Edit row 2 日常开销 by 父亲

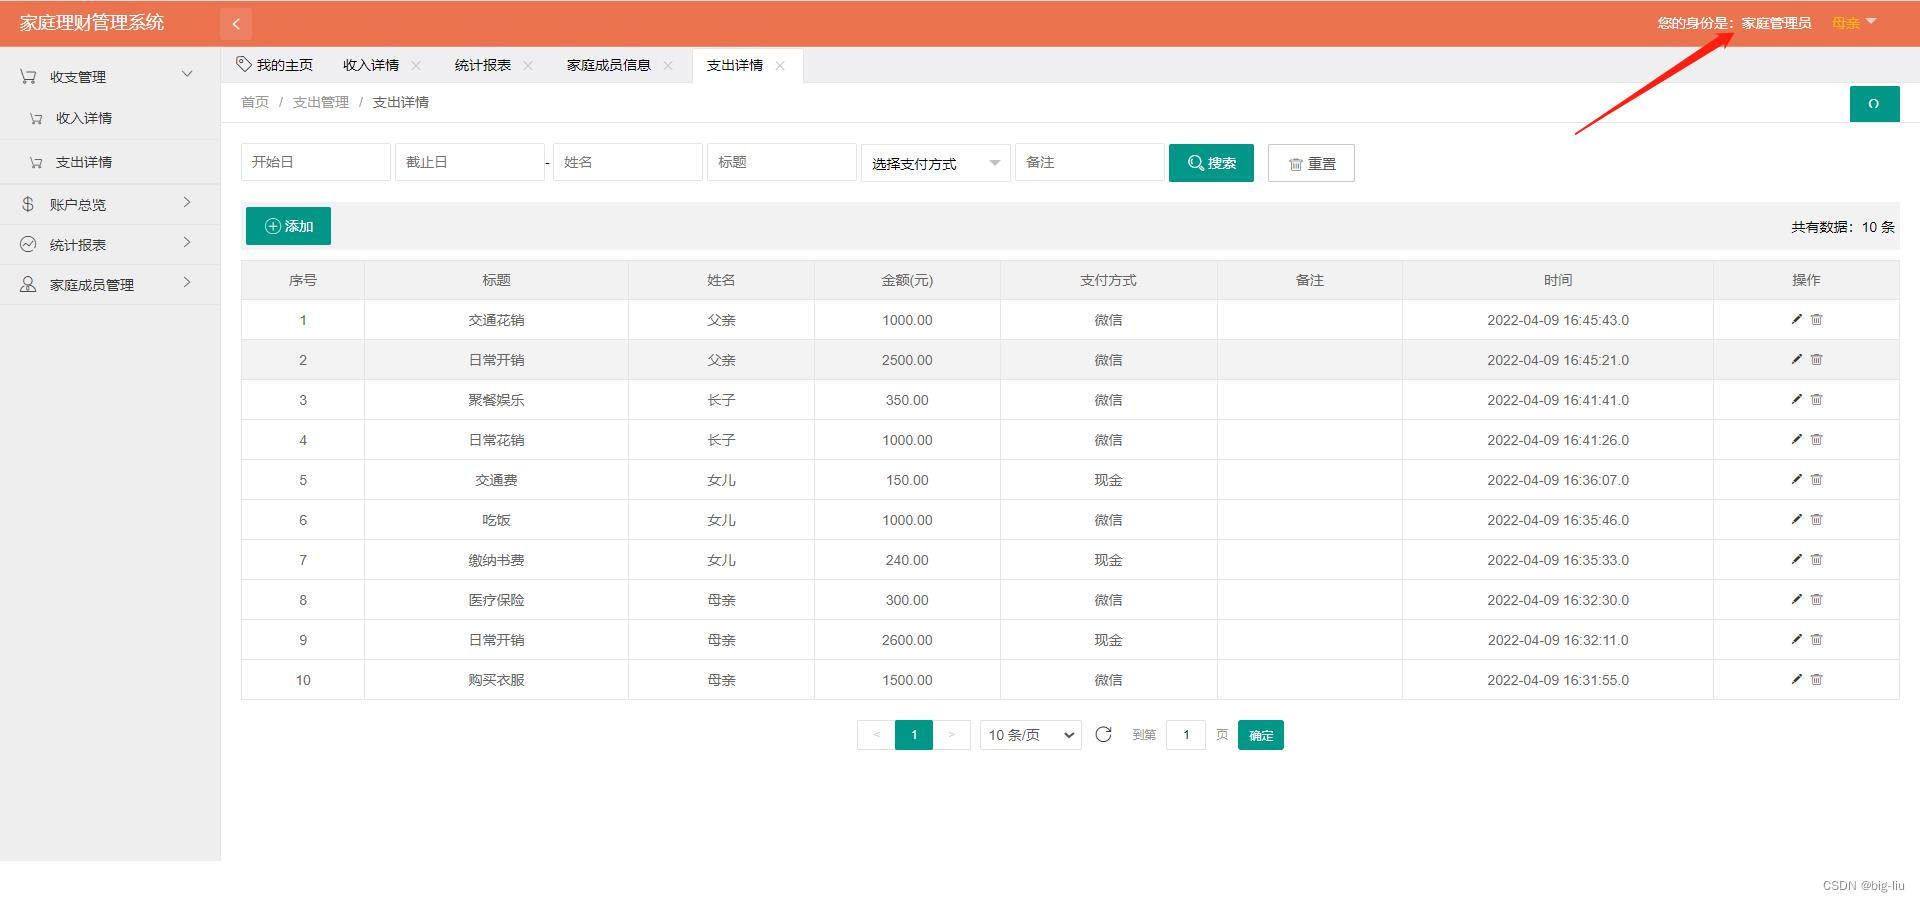pos(1796,359)
